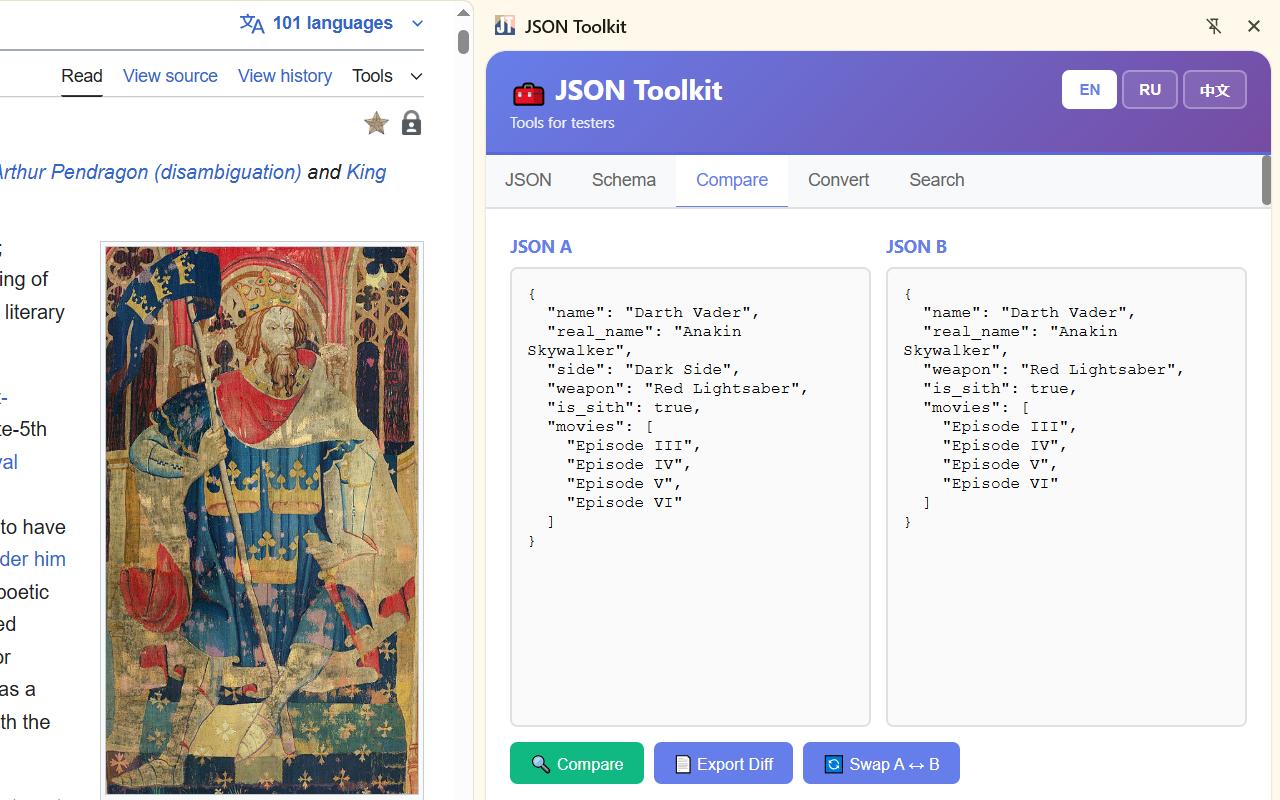Expand the 101 languages dropdown arrow
Viewport: 1280px width, 800px height.
417,24
